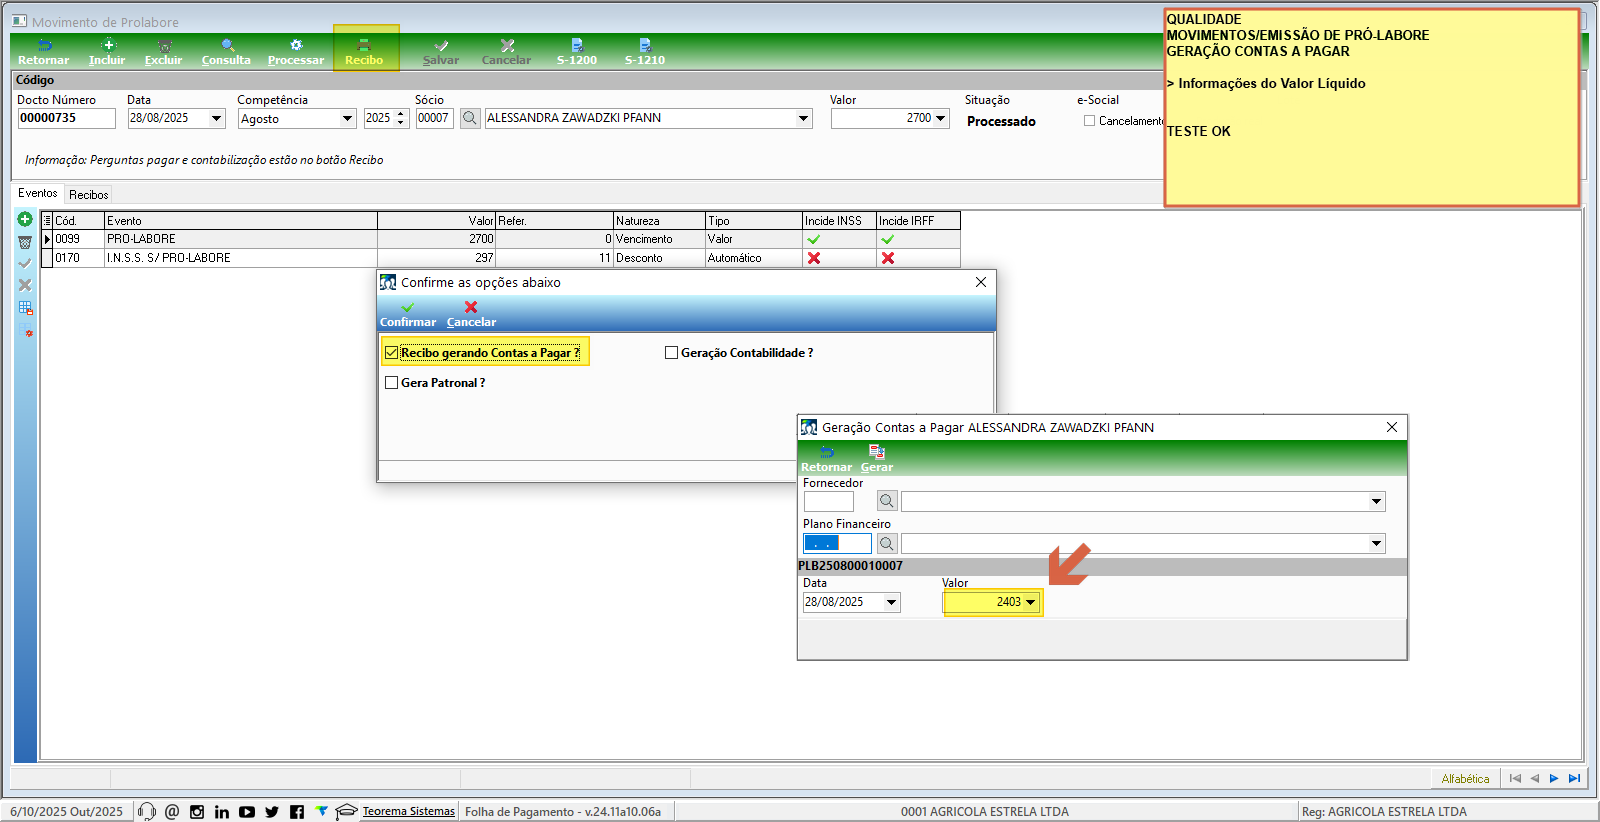1600x822 pixels.
Task: Click the S-1200 document icon
Action: click(577, 46)
